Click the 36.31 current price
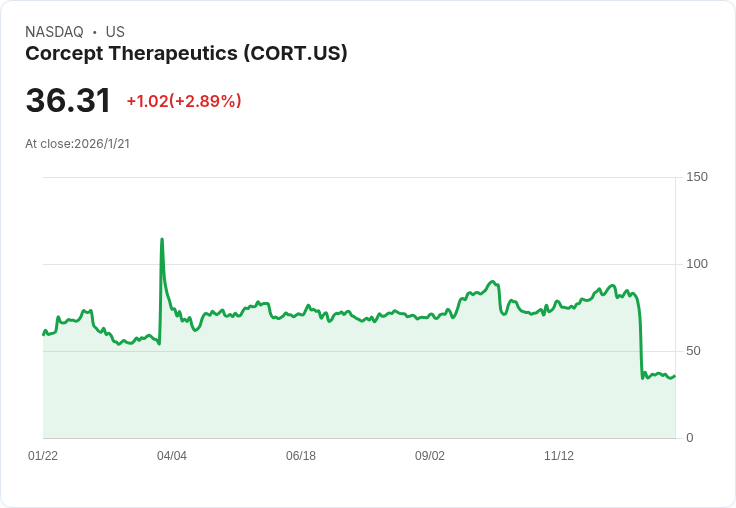 click(68, 101)
